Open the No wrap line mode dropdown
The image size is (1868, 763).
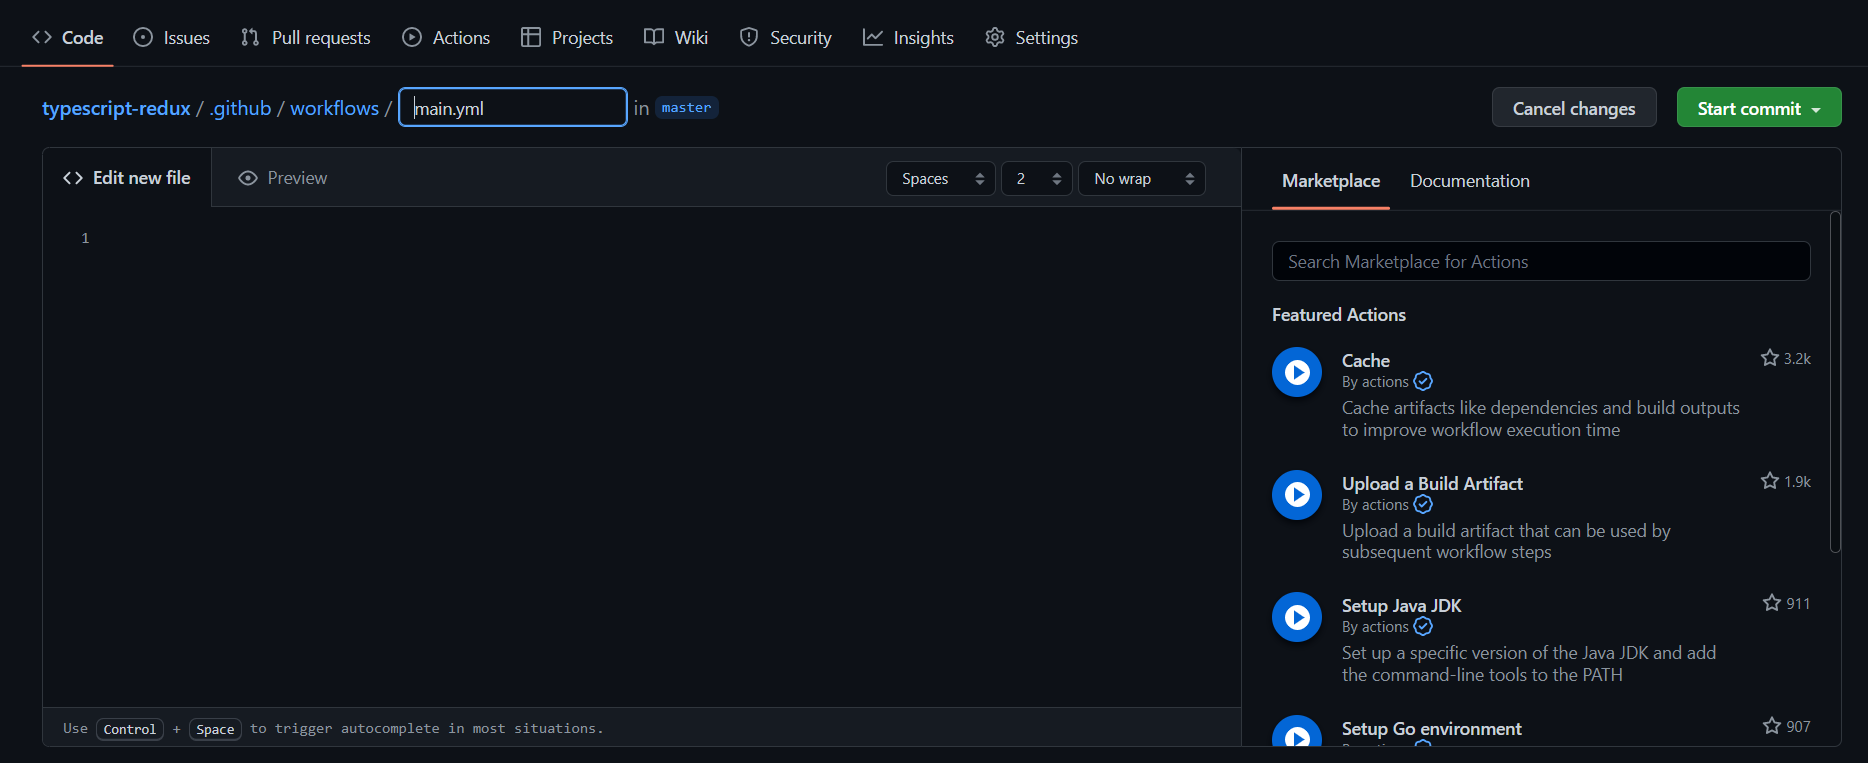(1142, 178)
